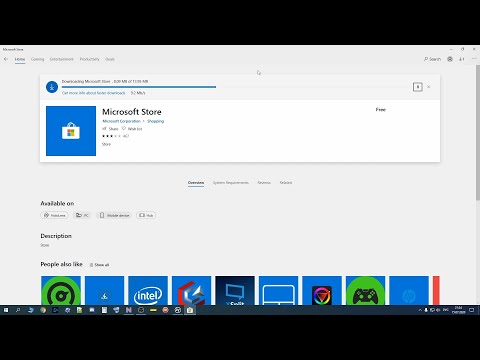Open the XSplit app tile
Viewport: 480px width, 360px height.
(x=235, y=290)
